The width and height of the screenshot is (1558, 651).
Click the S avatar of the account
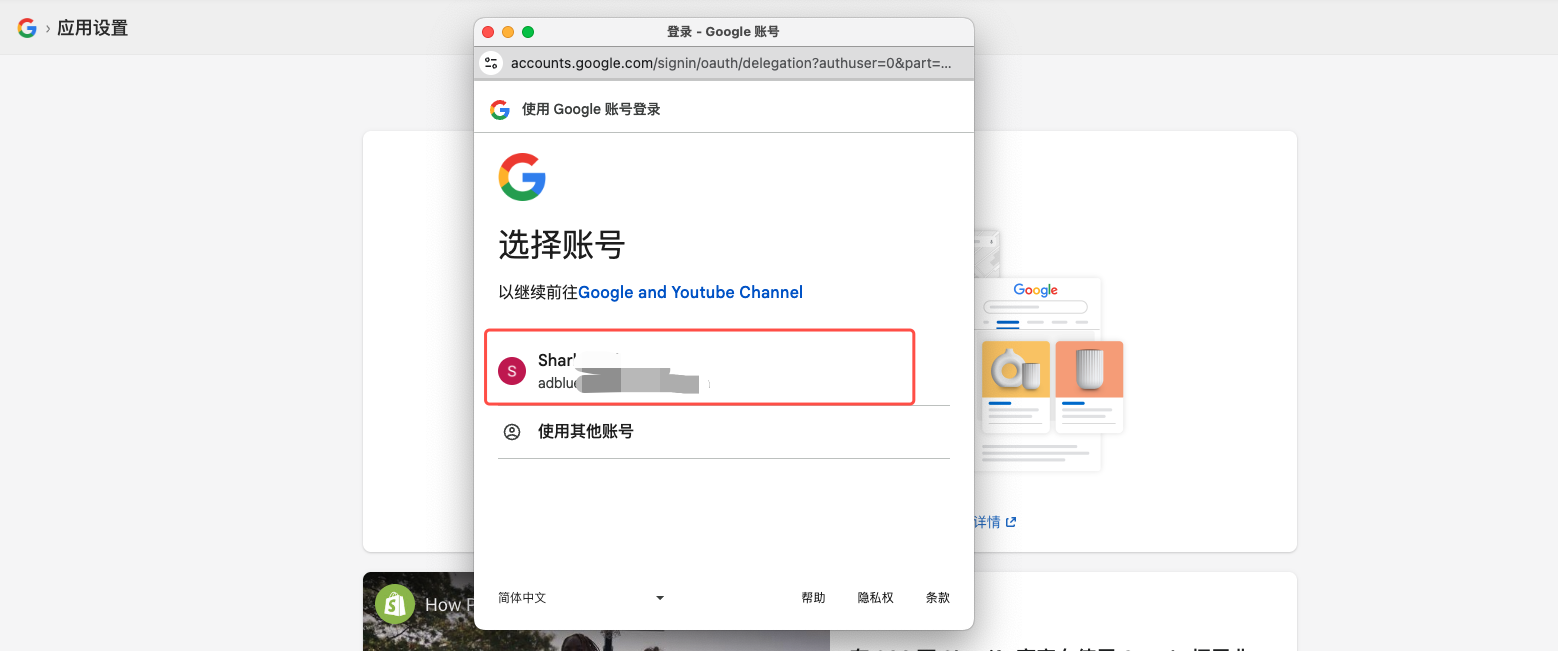512,371
